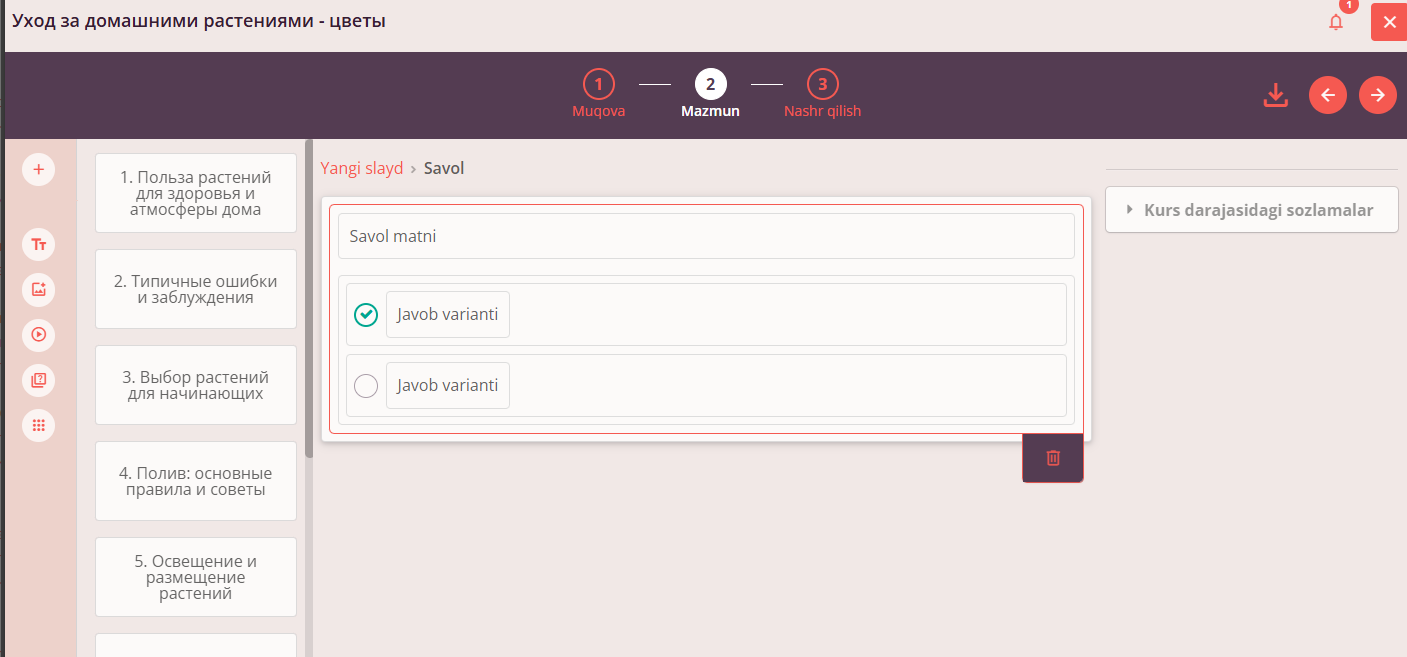This screenshot has height=657, width=1407.
Task: Open slide 2 Типичные ошибки и заблуждения
Action: pos(196,289)
